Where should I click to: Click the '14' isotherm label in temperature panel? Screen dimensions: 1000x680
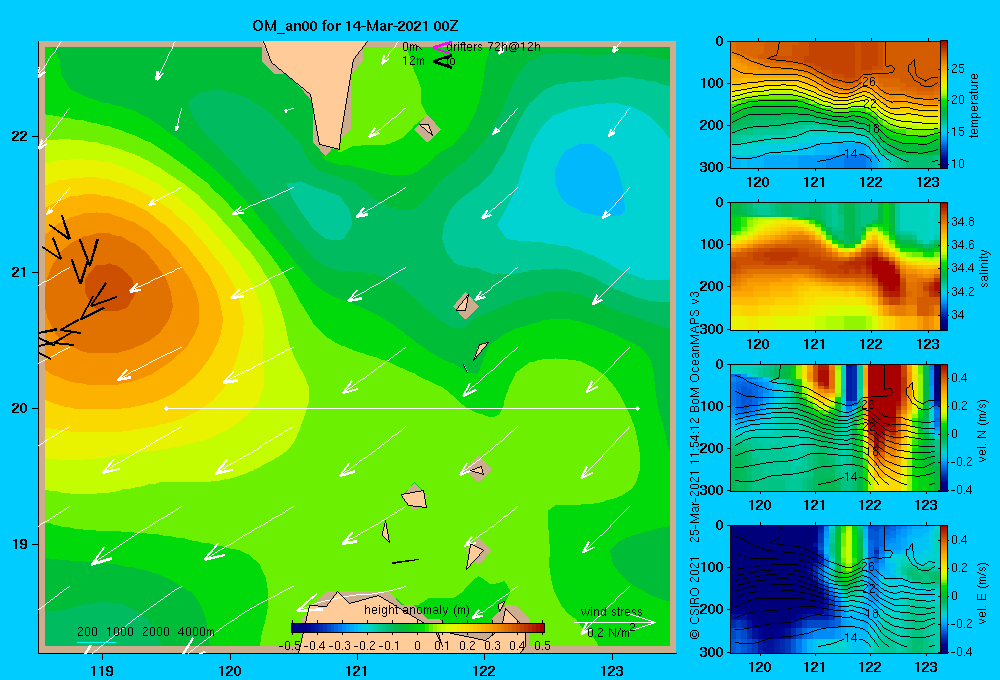click(x=851, y=154)
